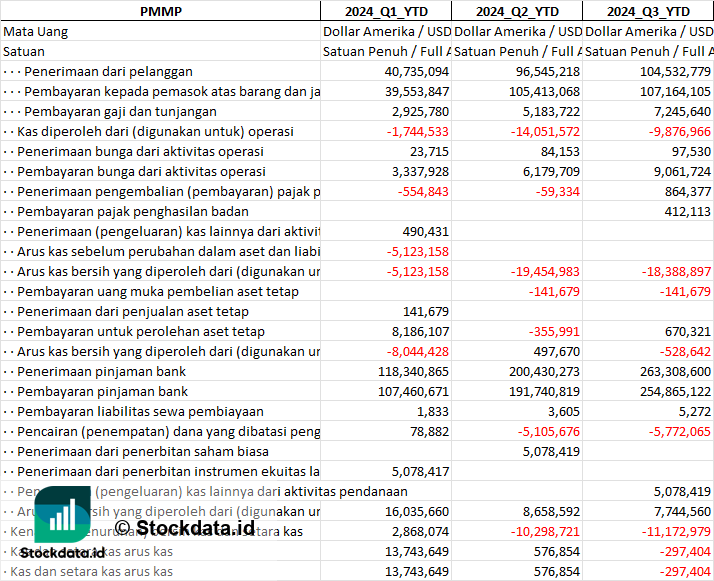Select Q1 value 40,735,094 cell
This screenshot has width=714, height=581.
(x=386, y=71)
